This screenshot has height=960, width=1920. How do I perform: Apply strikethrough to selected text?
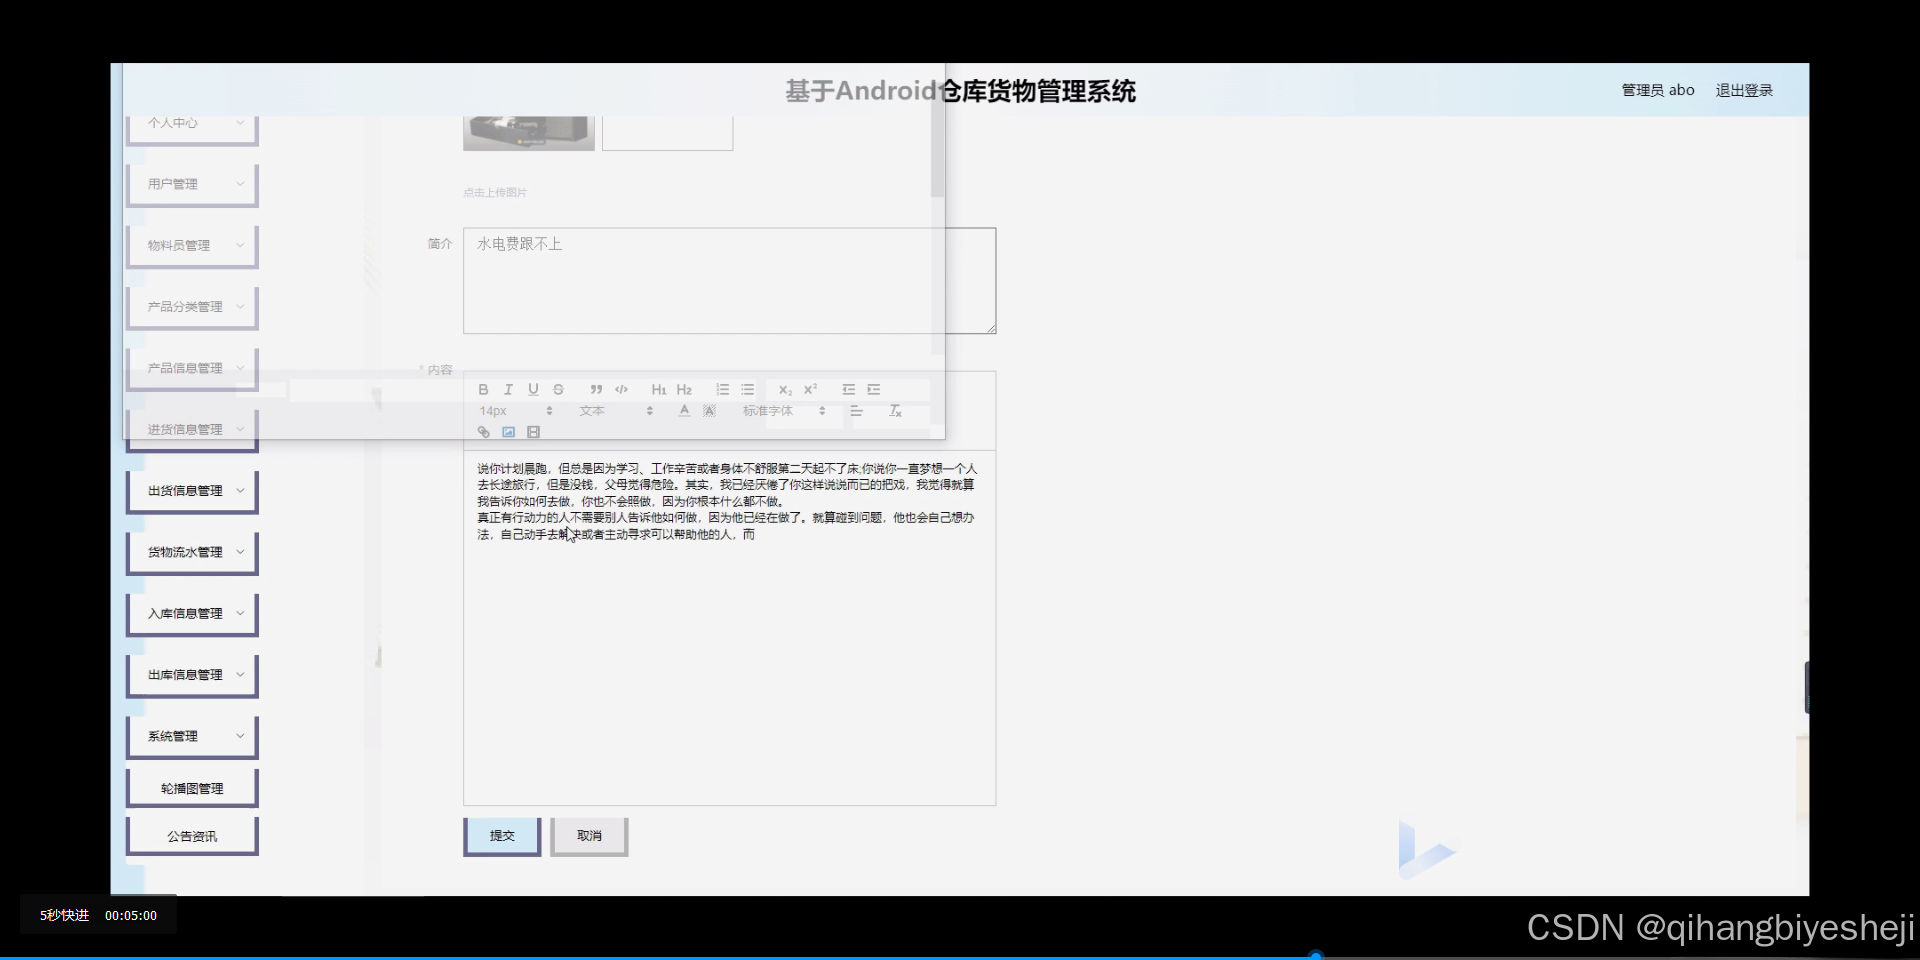click(x=558, y=389)
